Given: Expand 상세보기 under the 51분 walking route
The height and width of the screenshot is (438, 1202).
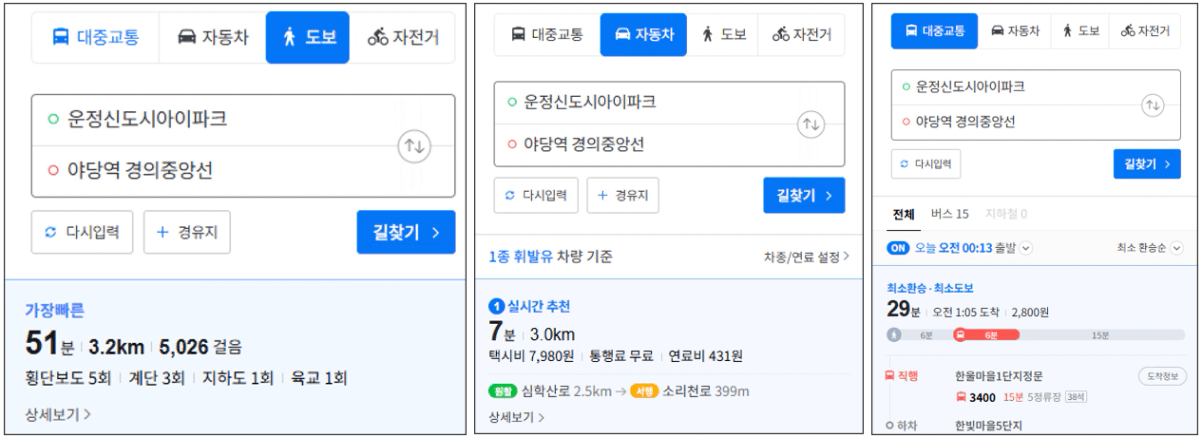Looking at the screenshot, I should tap(58, 413).
